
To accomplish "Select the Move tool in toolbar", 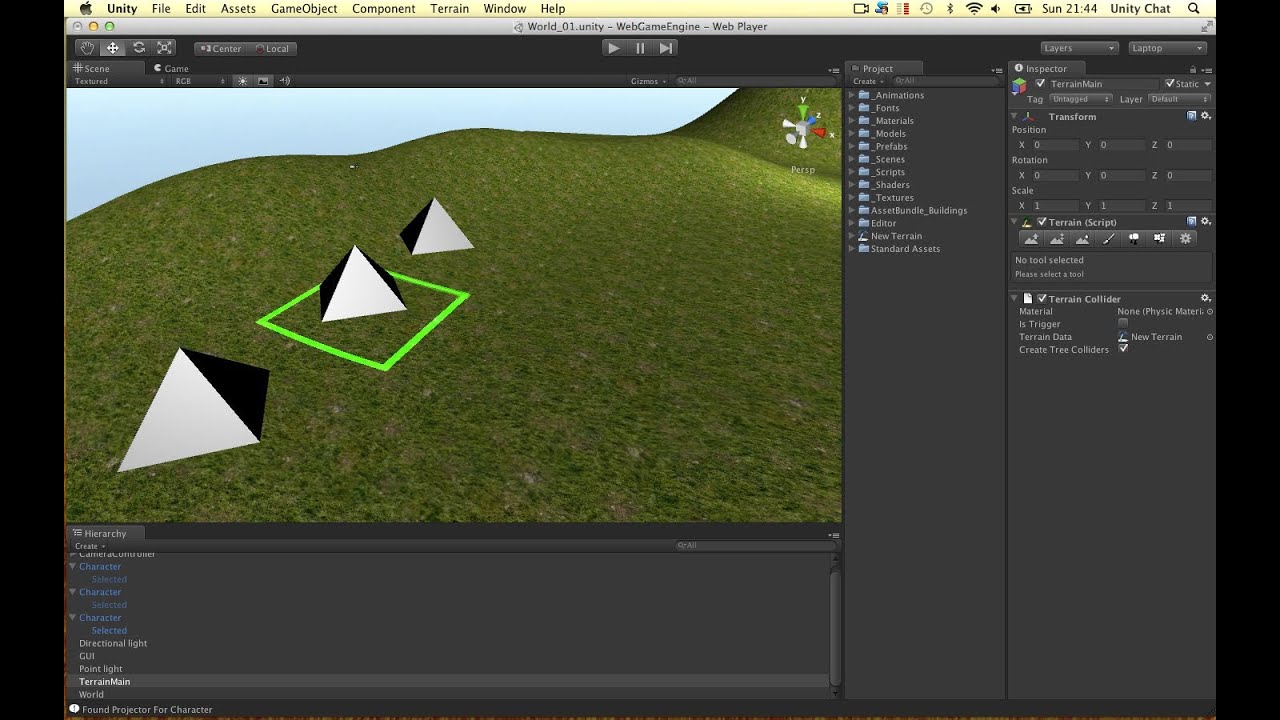I will point(113,48).
